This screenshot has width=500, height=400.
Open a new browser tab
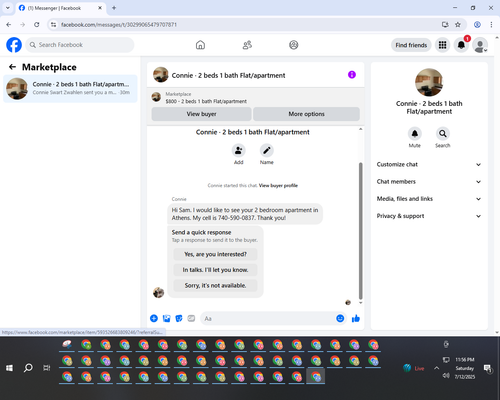tap(114, 8)
